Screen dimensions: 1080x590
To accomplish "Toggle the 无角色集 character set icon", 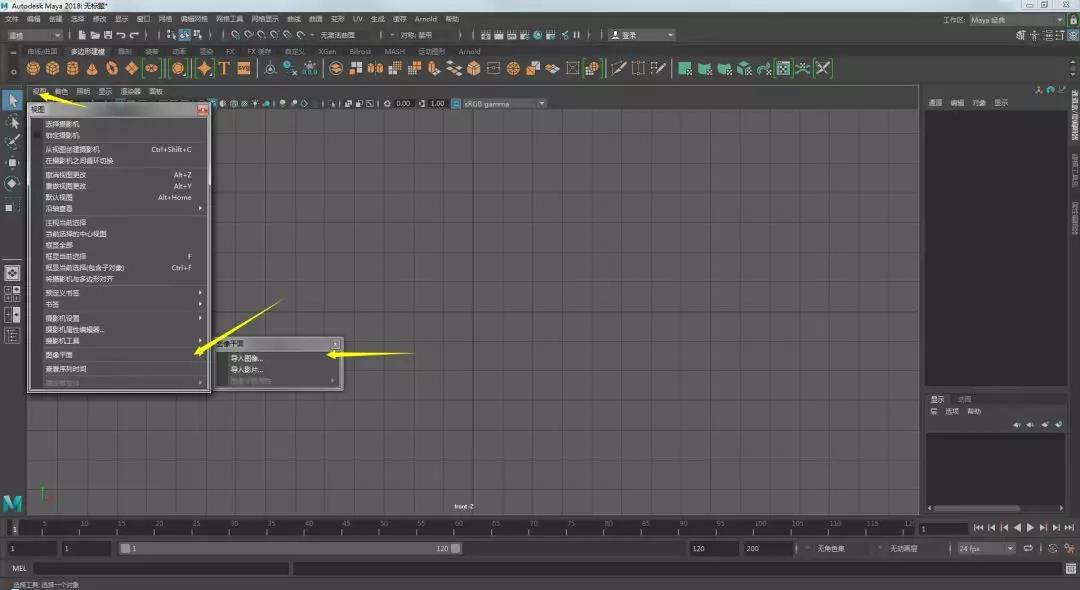I will point(807,549).
